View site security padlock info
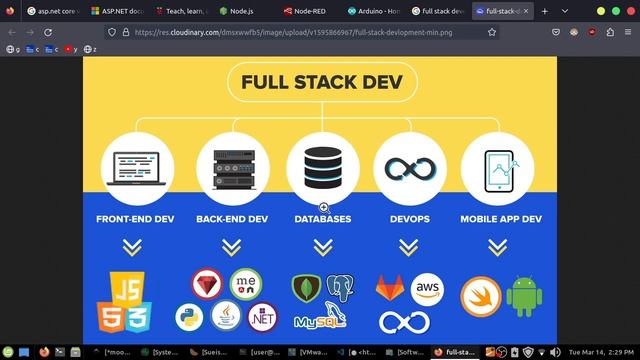This screenshot has width=640, height=360. coord(126,32)
